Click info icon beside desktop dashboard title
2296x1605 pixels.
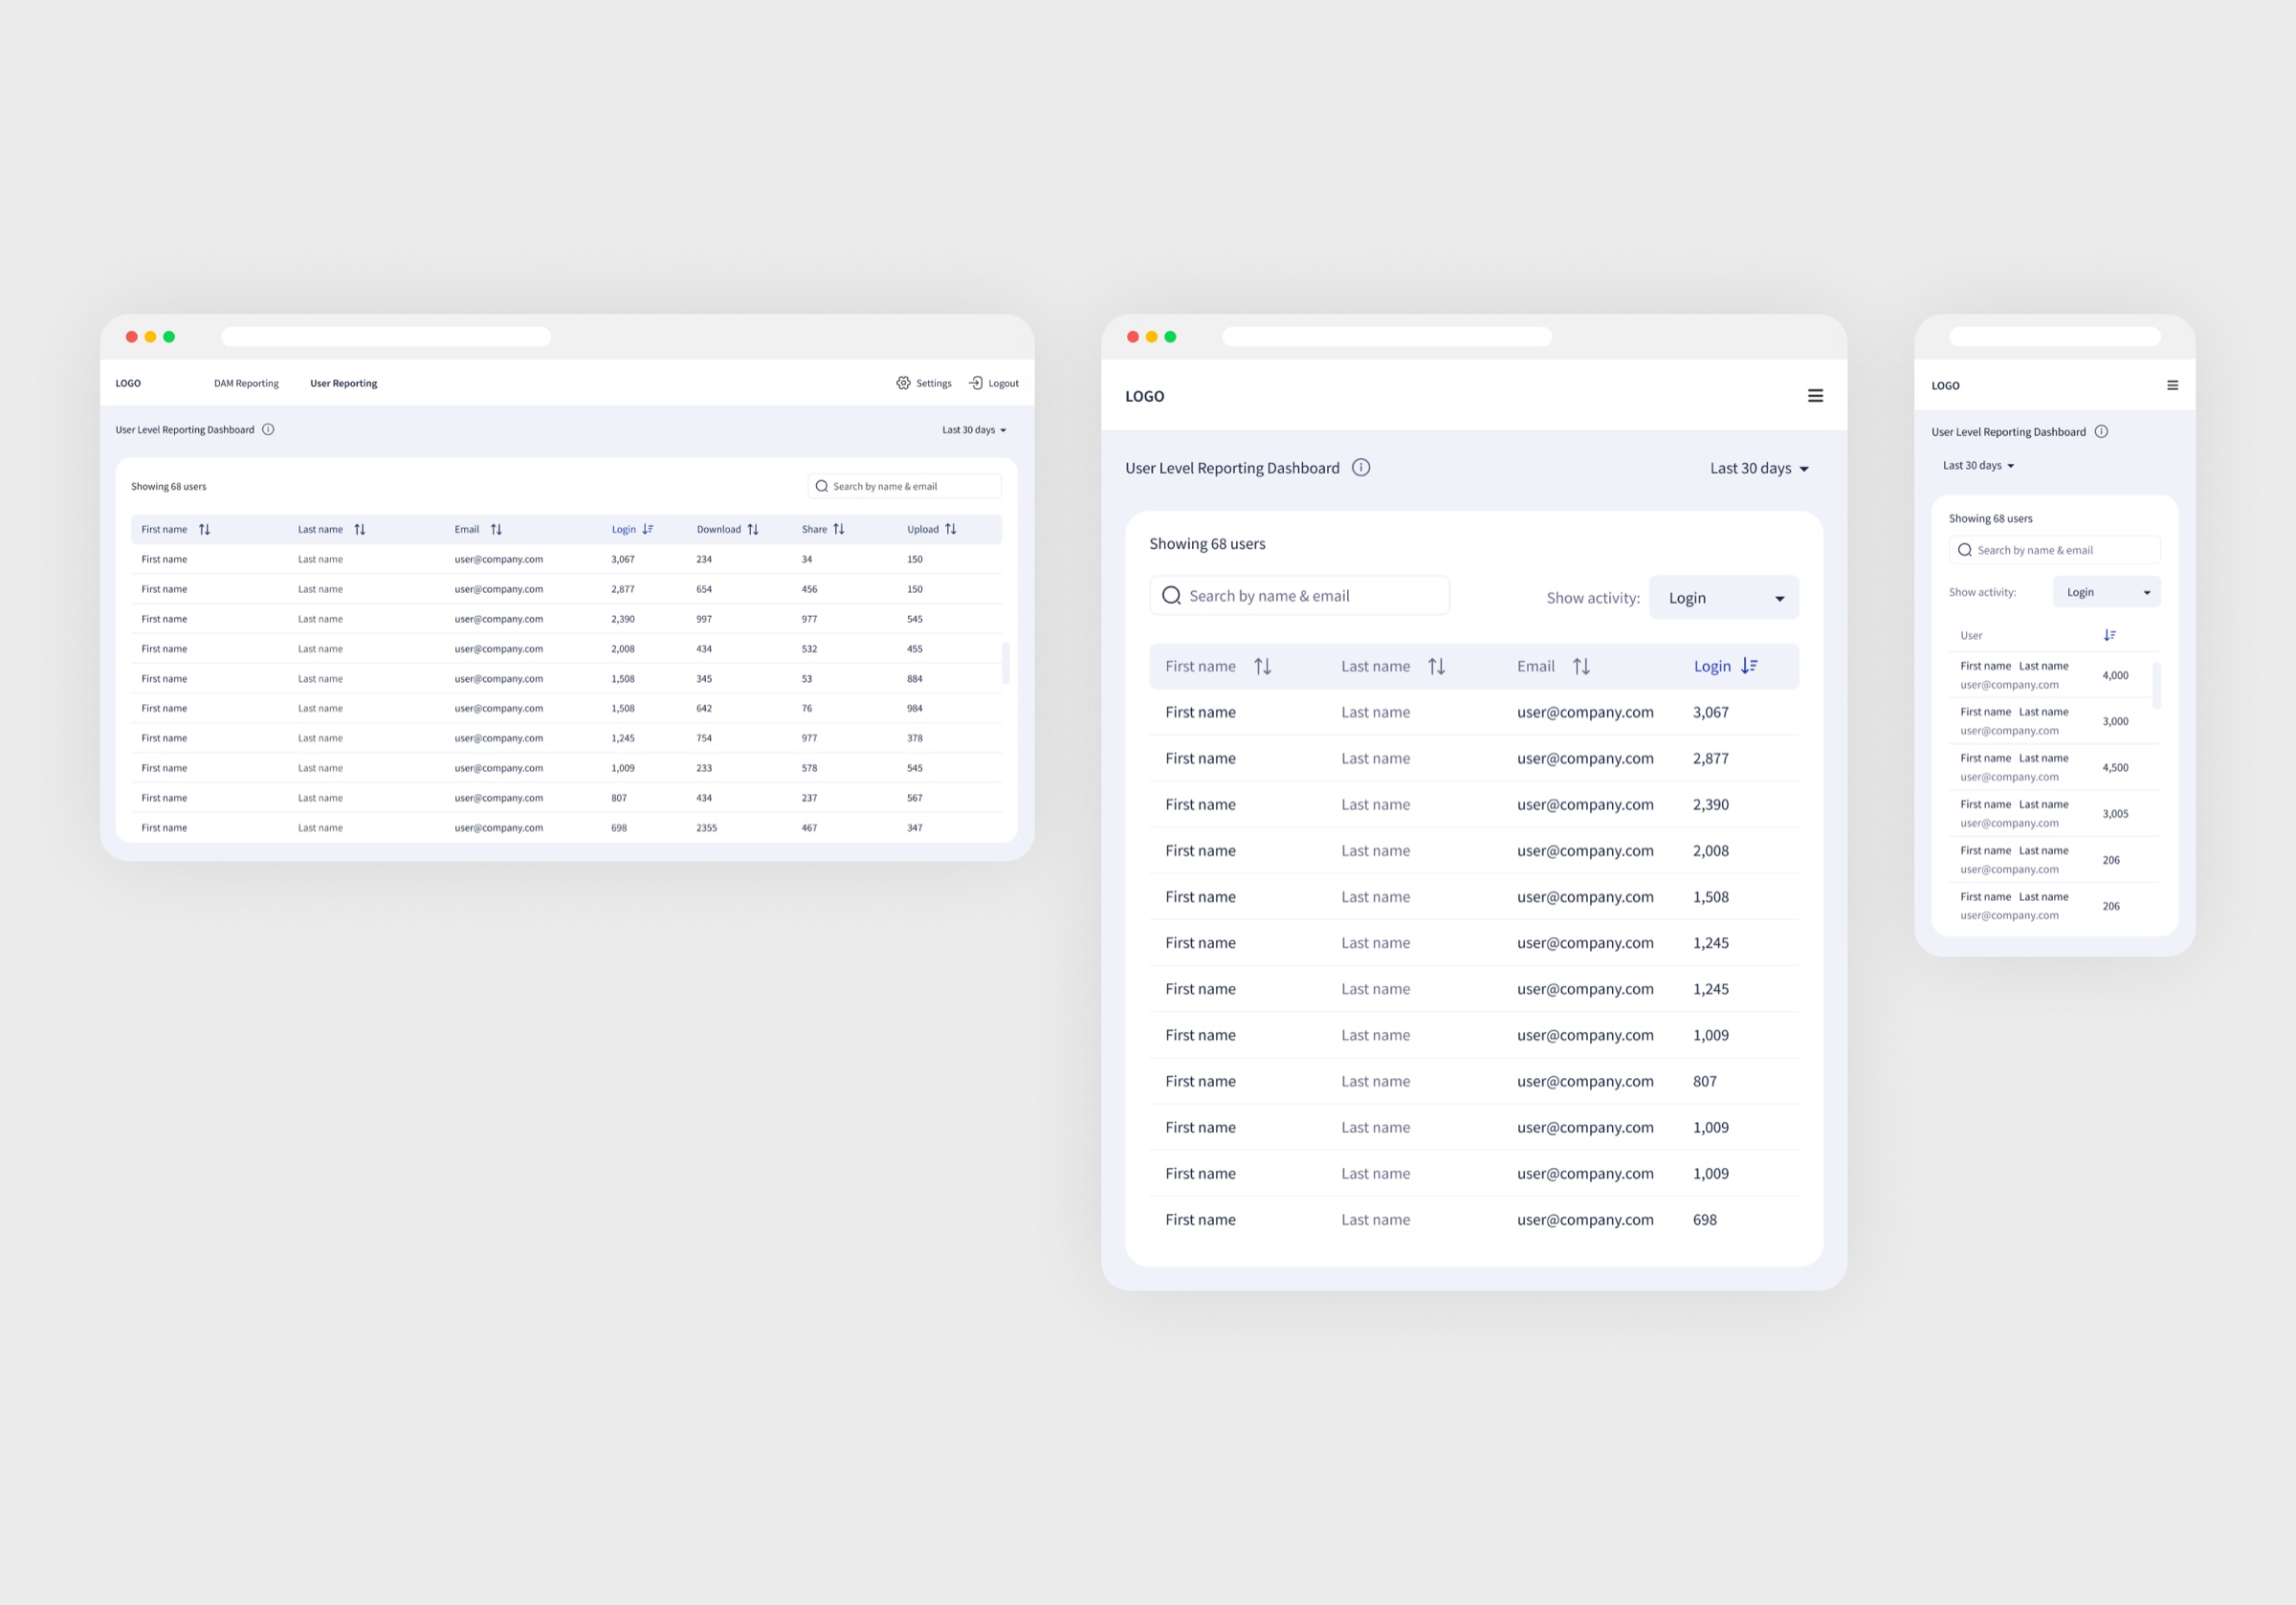tap(268, 430)
